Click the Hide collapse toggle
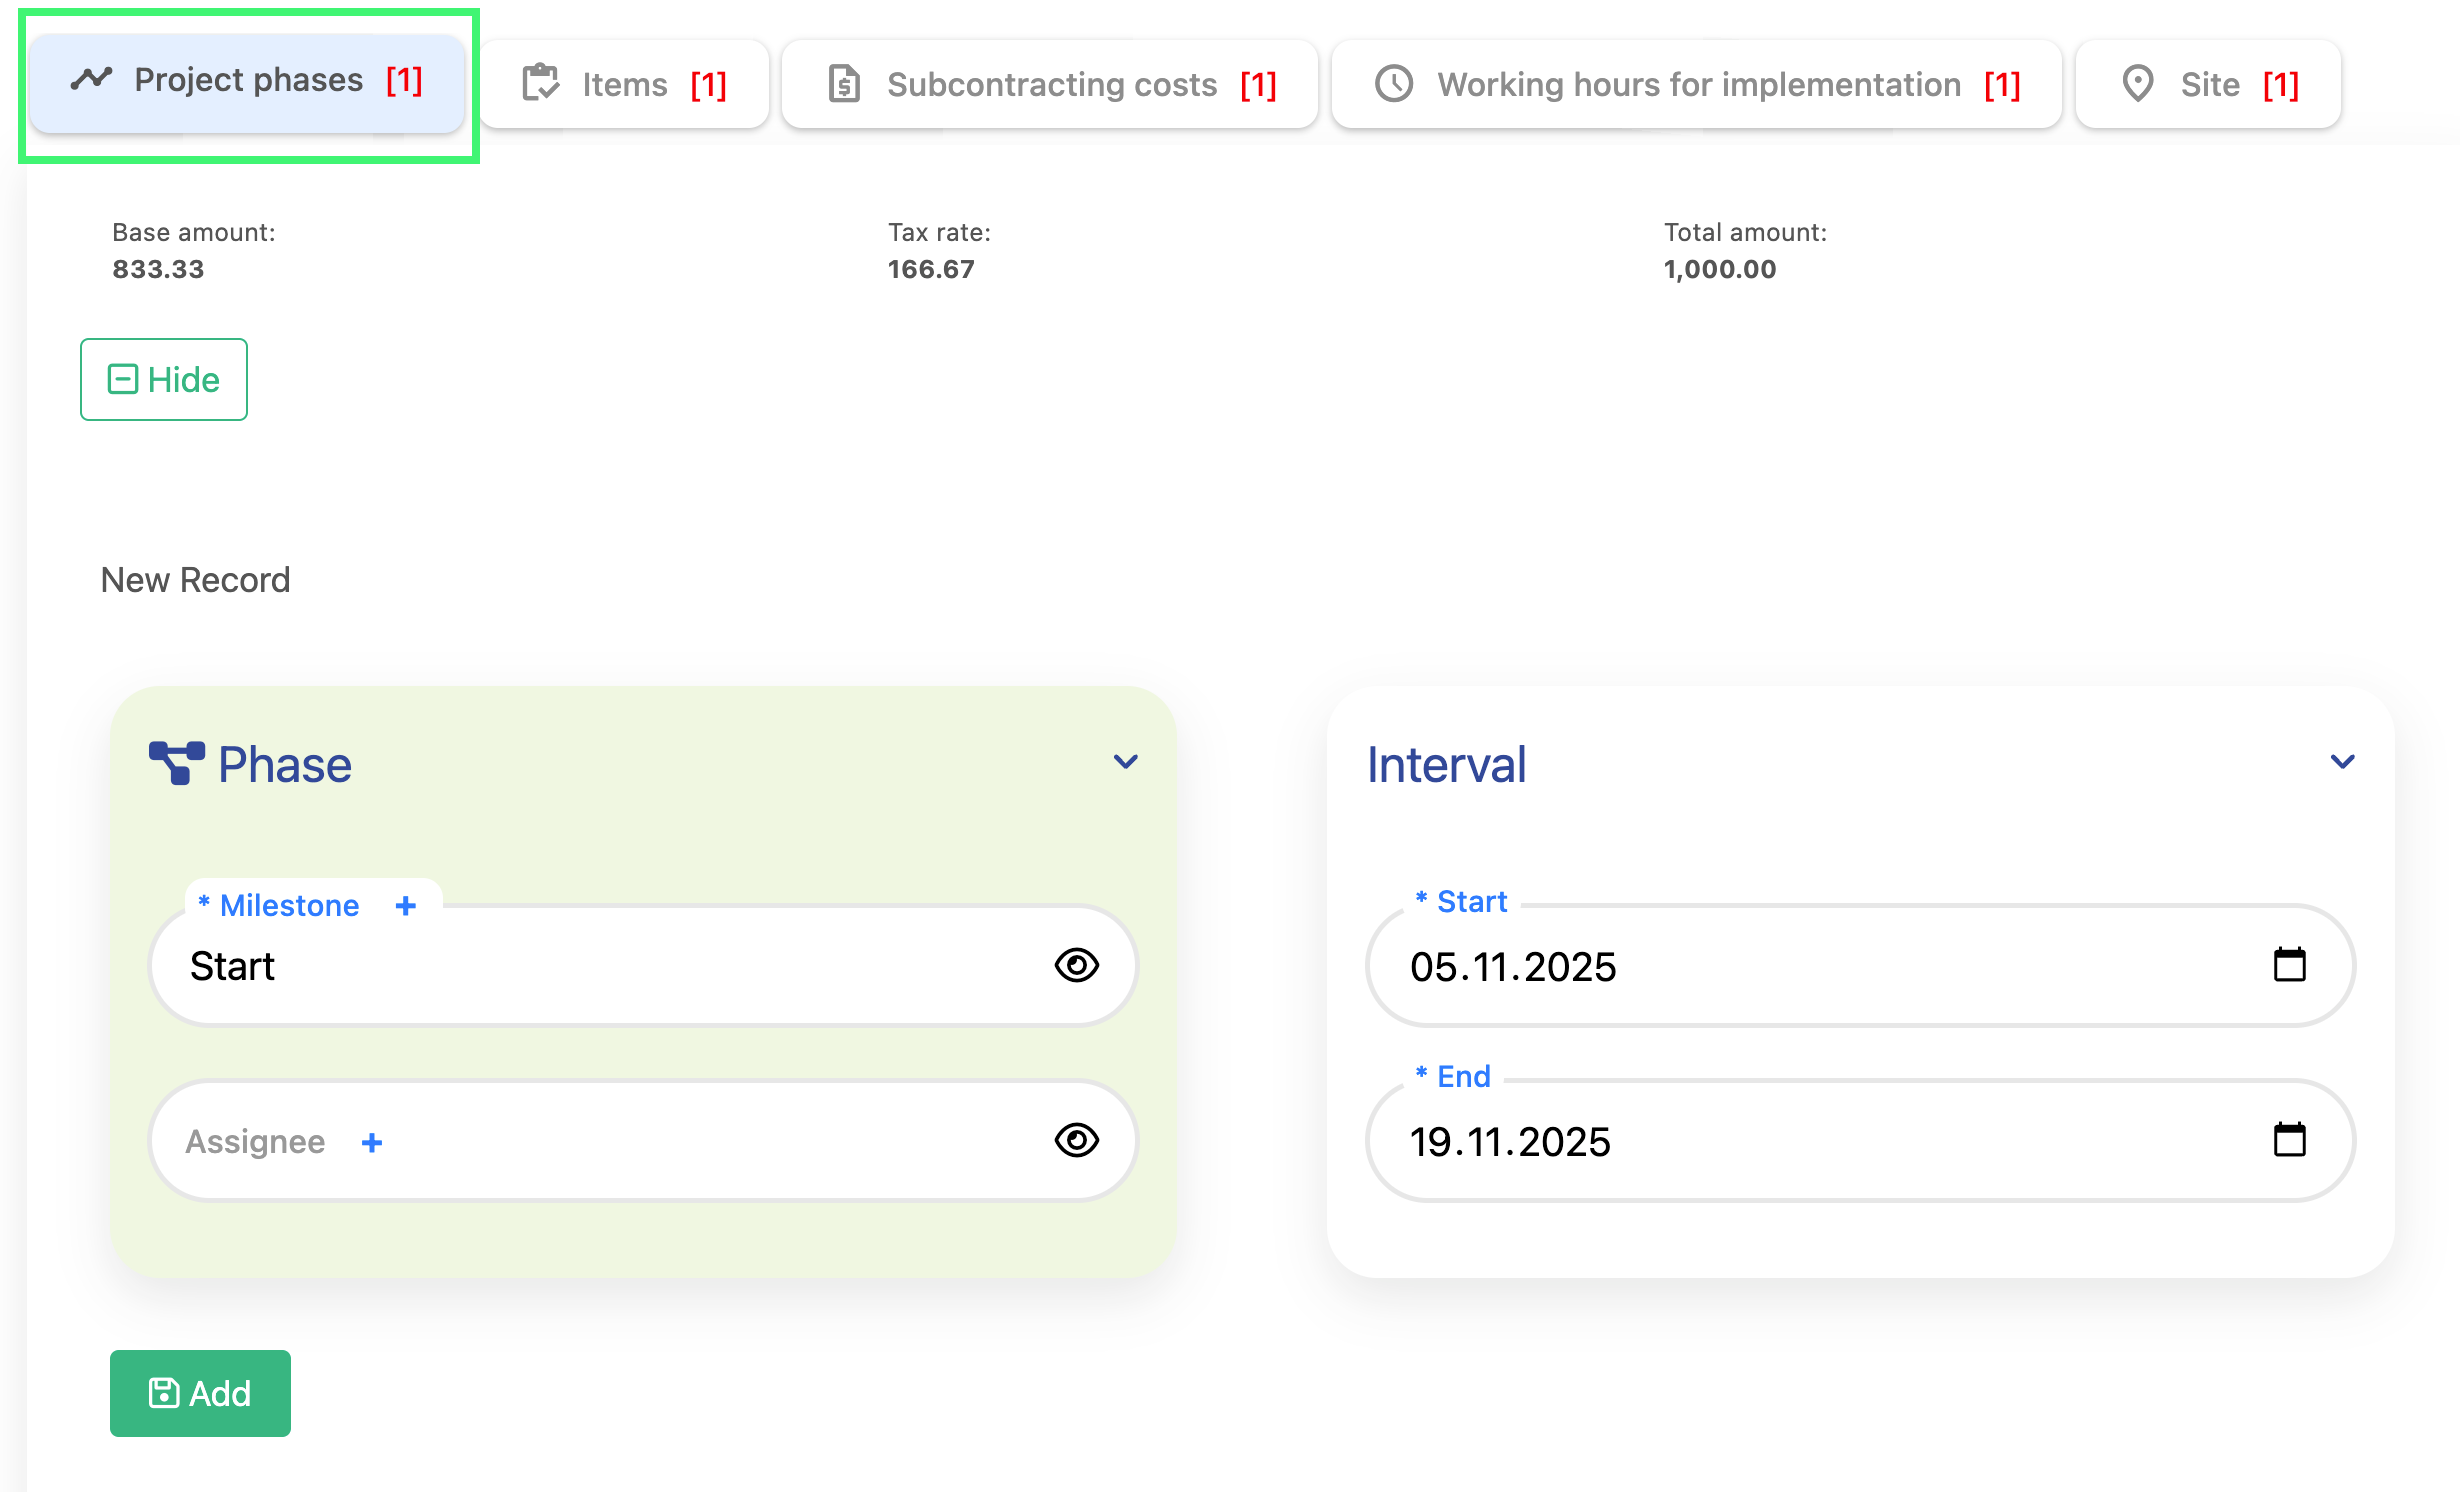2460x1492 pixels. (163, 379)
